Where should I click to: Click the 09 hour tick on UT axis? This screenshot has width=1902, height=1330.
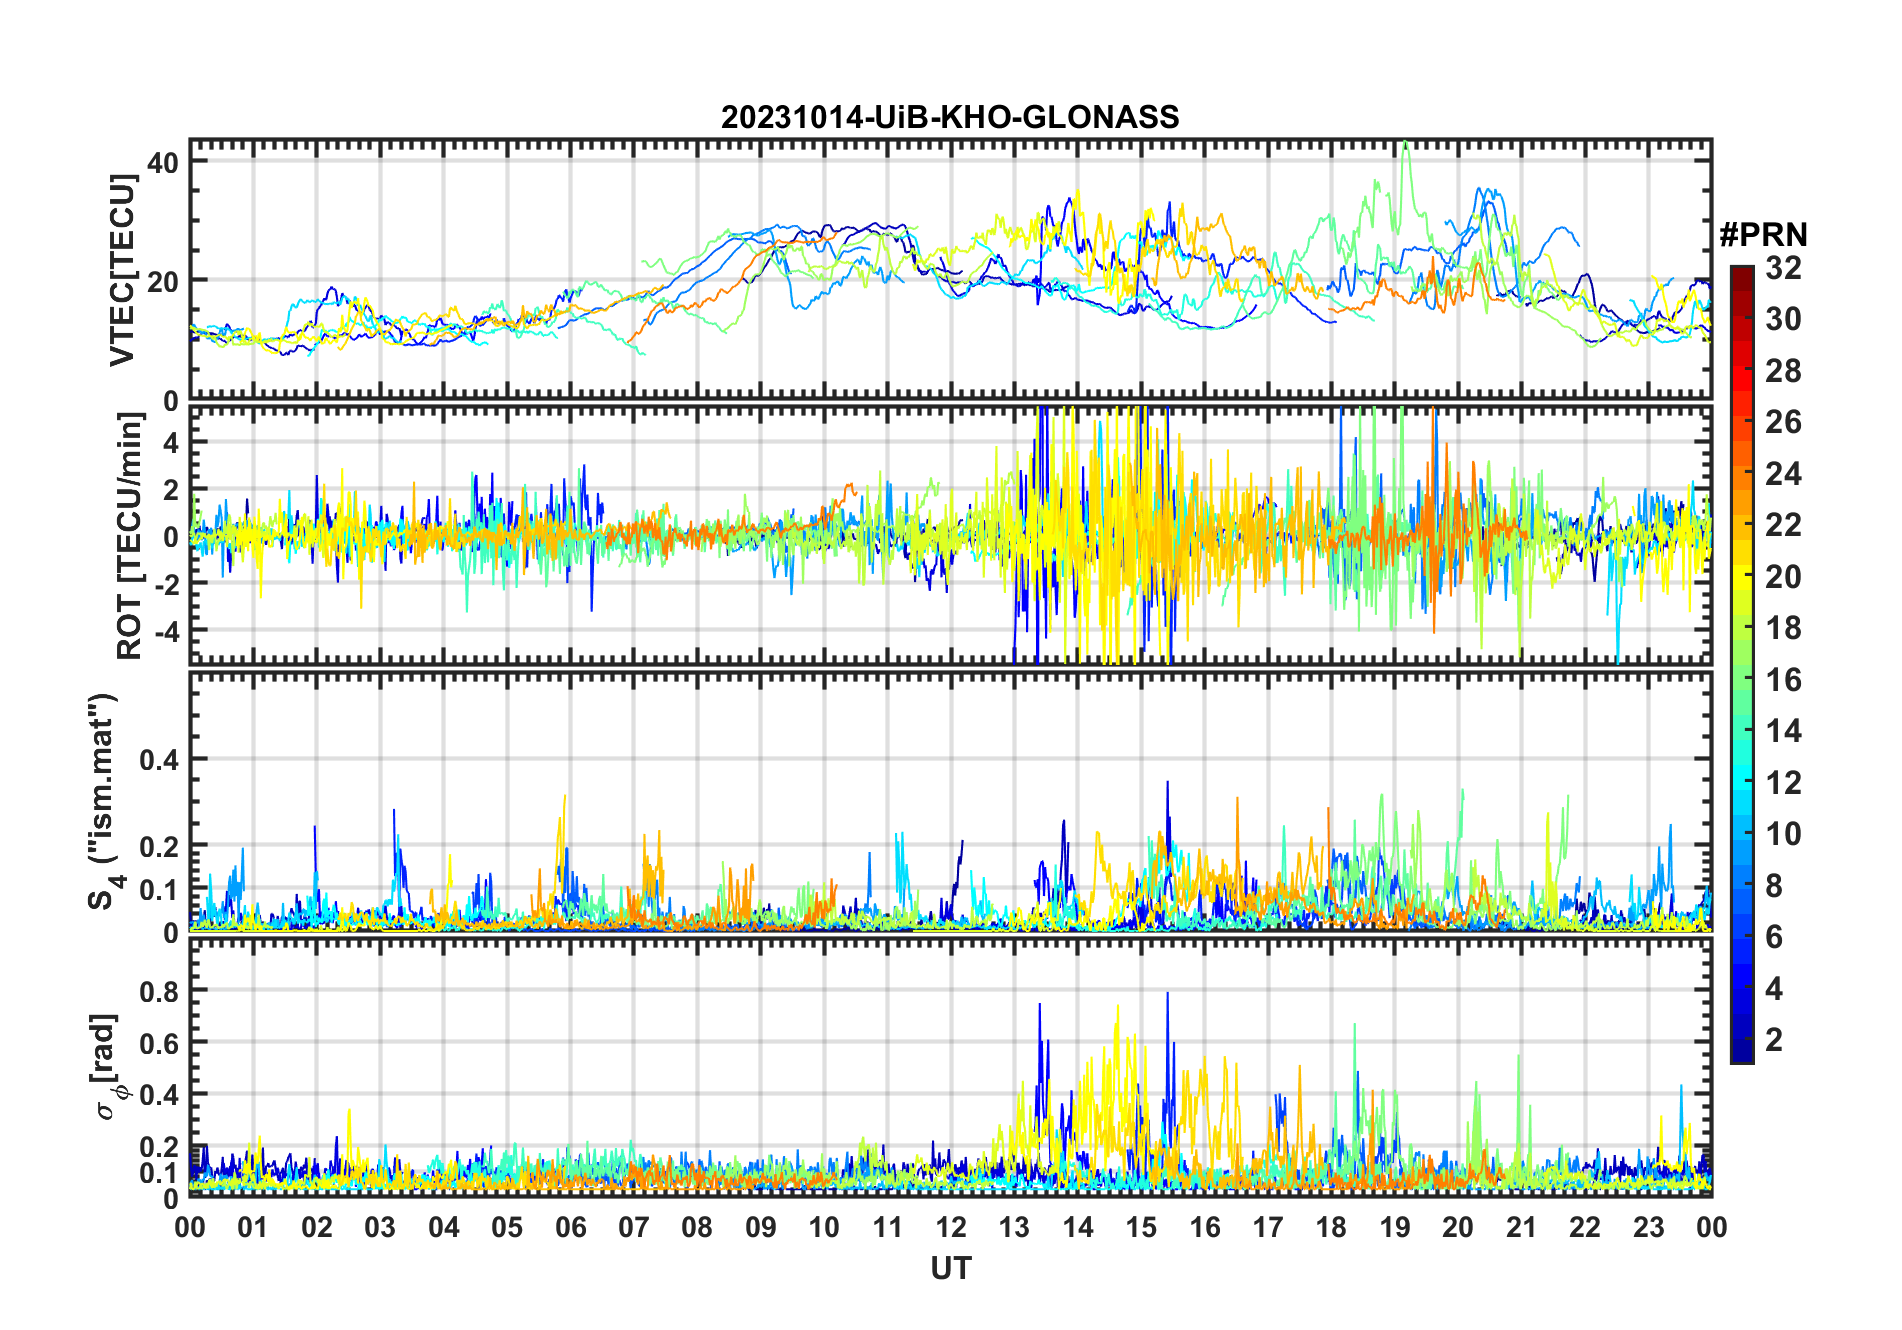pos(761,1227)
